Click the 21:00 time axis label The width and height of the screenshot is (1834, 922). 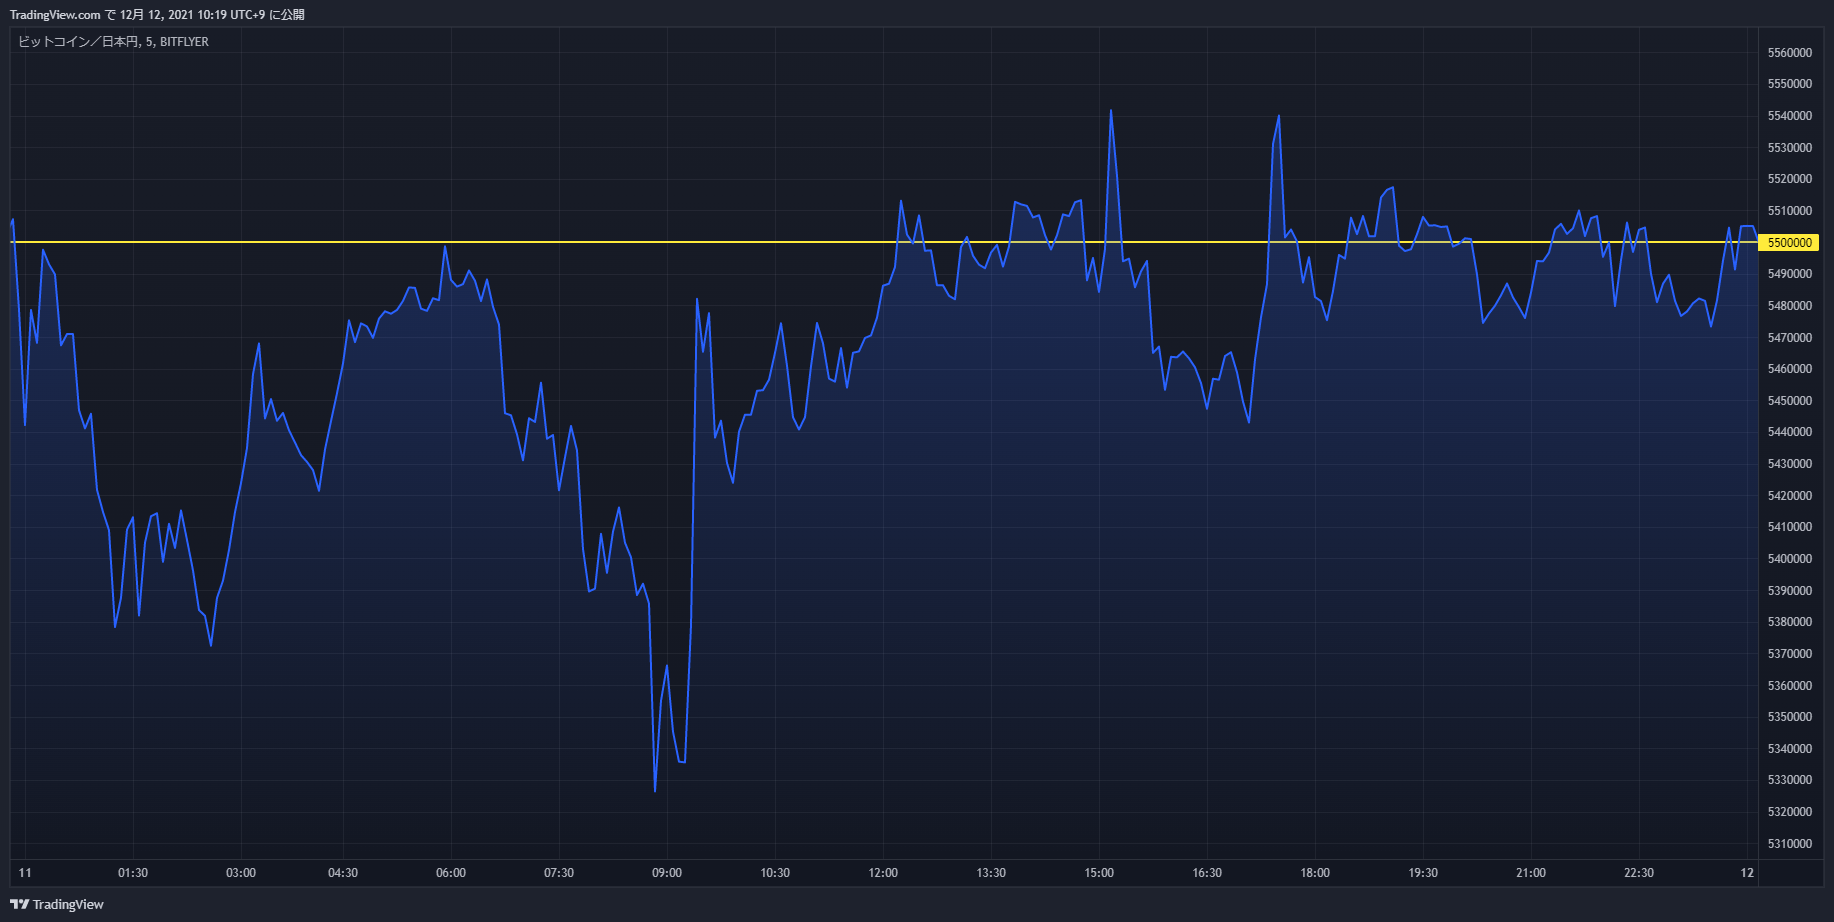coord(1531,873)
